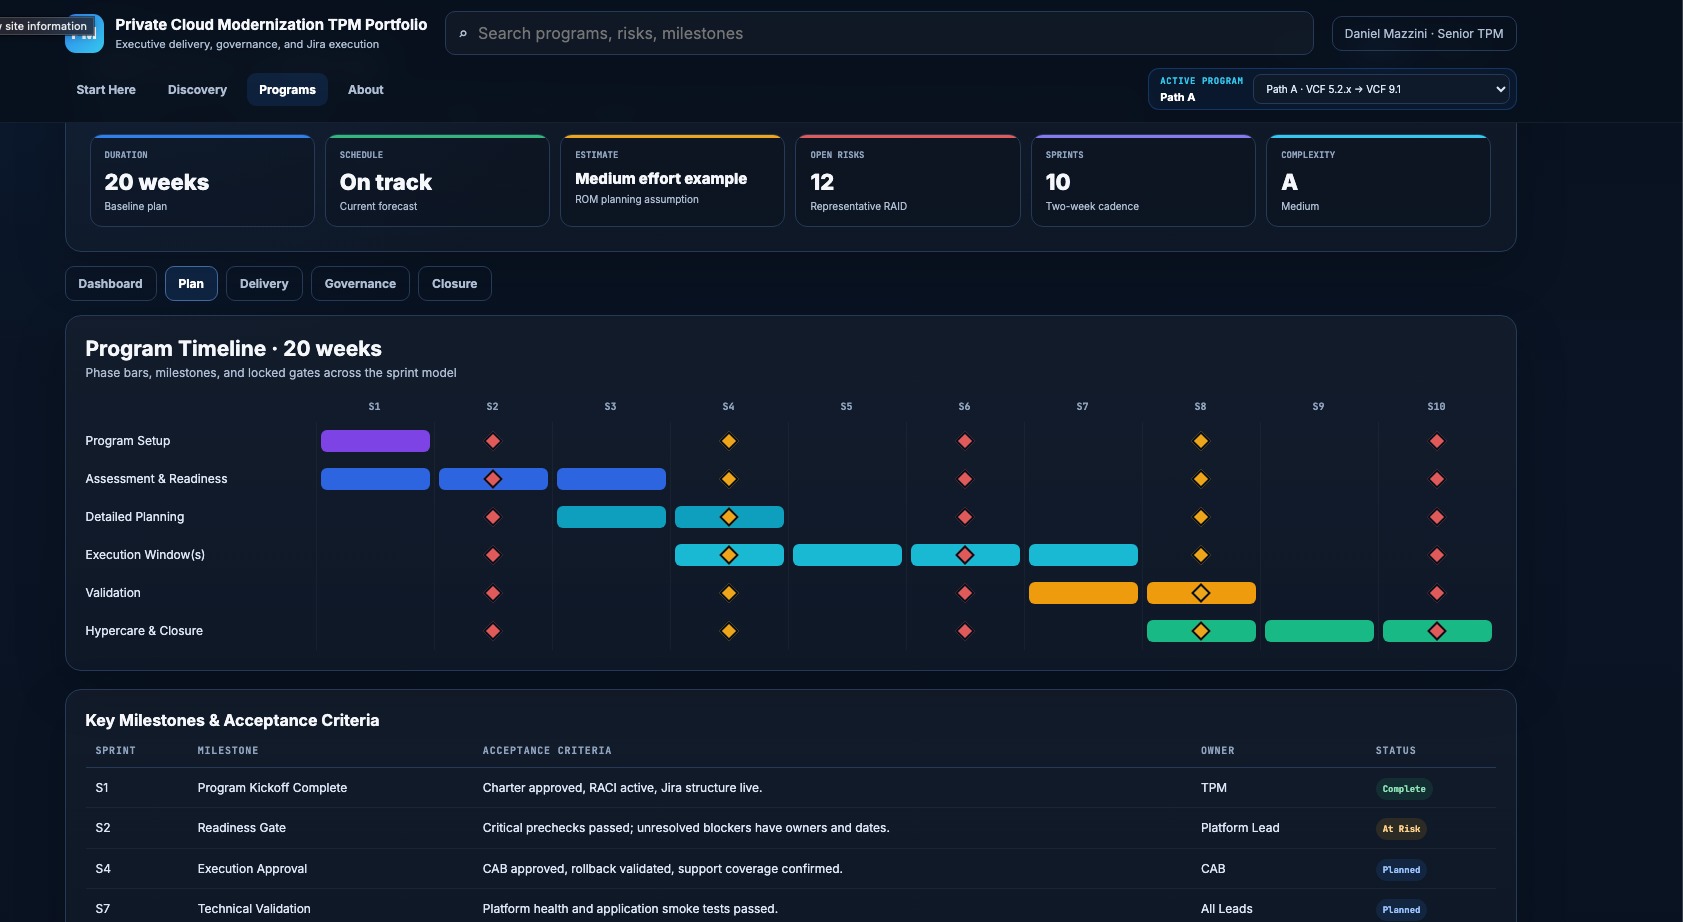
Task: Click the Complete status badge for S1
Action: tap(1404, 789)
